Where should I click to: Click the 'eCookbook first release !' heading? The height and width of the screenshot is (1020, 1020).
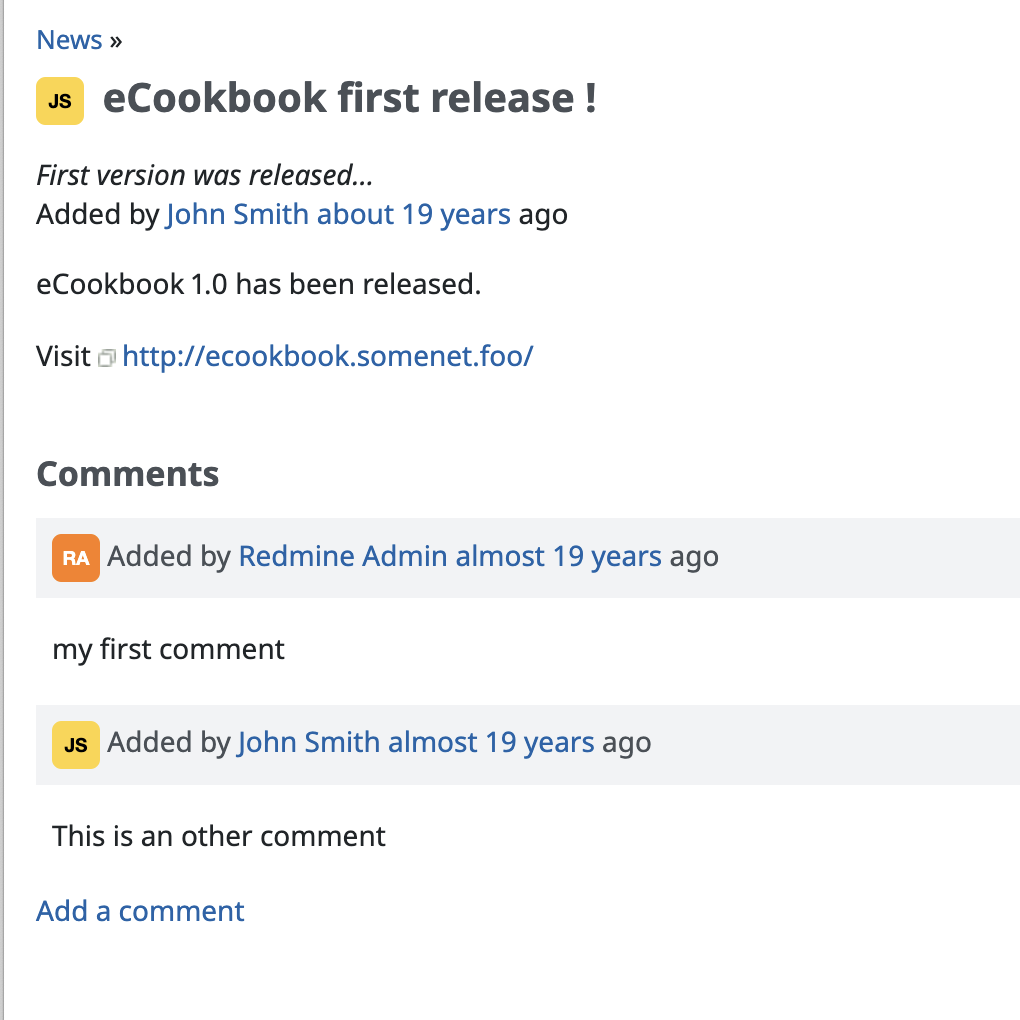click(x=350, y=99)
